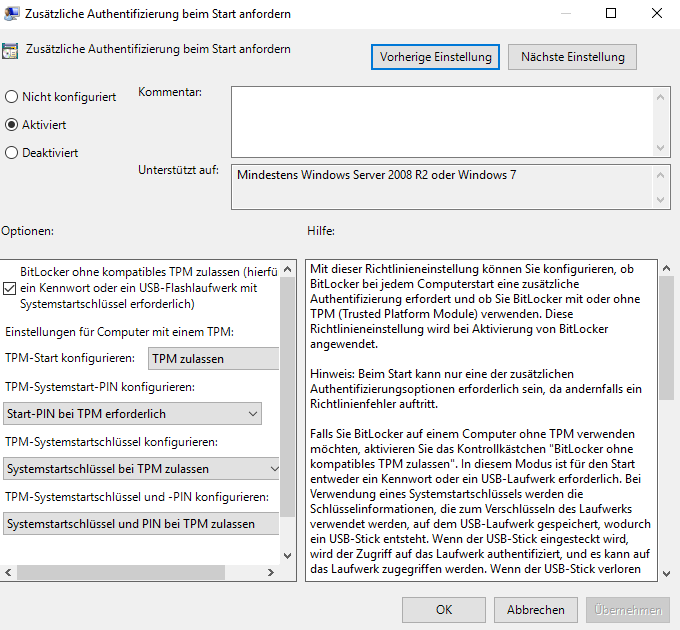Click the Hilfe pane scroll down arrow
The height and width of the screenshot is (630, 680).
point(667,573)
